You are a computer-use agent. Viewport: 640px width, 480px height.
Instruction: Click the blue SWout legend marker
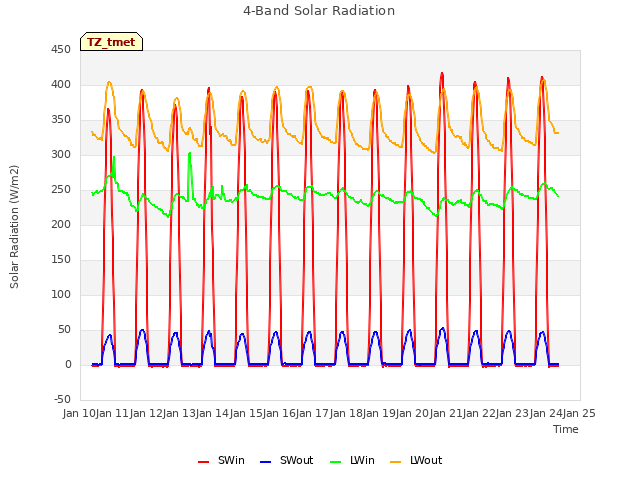click(265, 462)
